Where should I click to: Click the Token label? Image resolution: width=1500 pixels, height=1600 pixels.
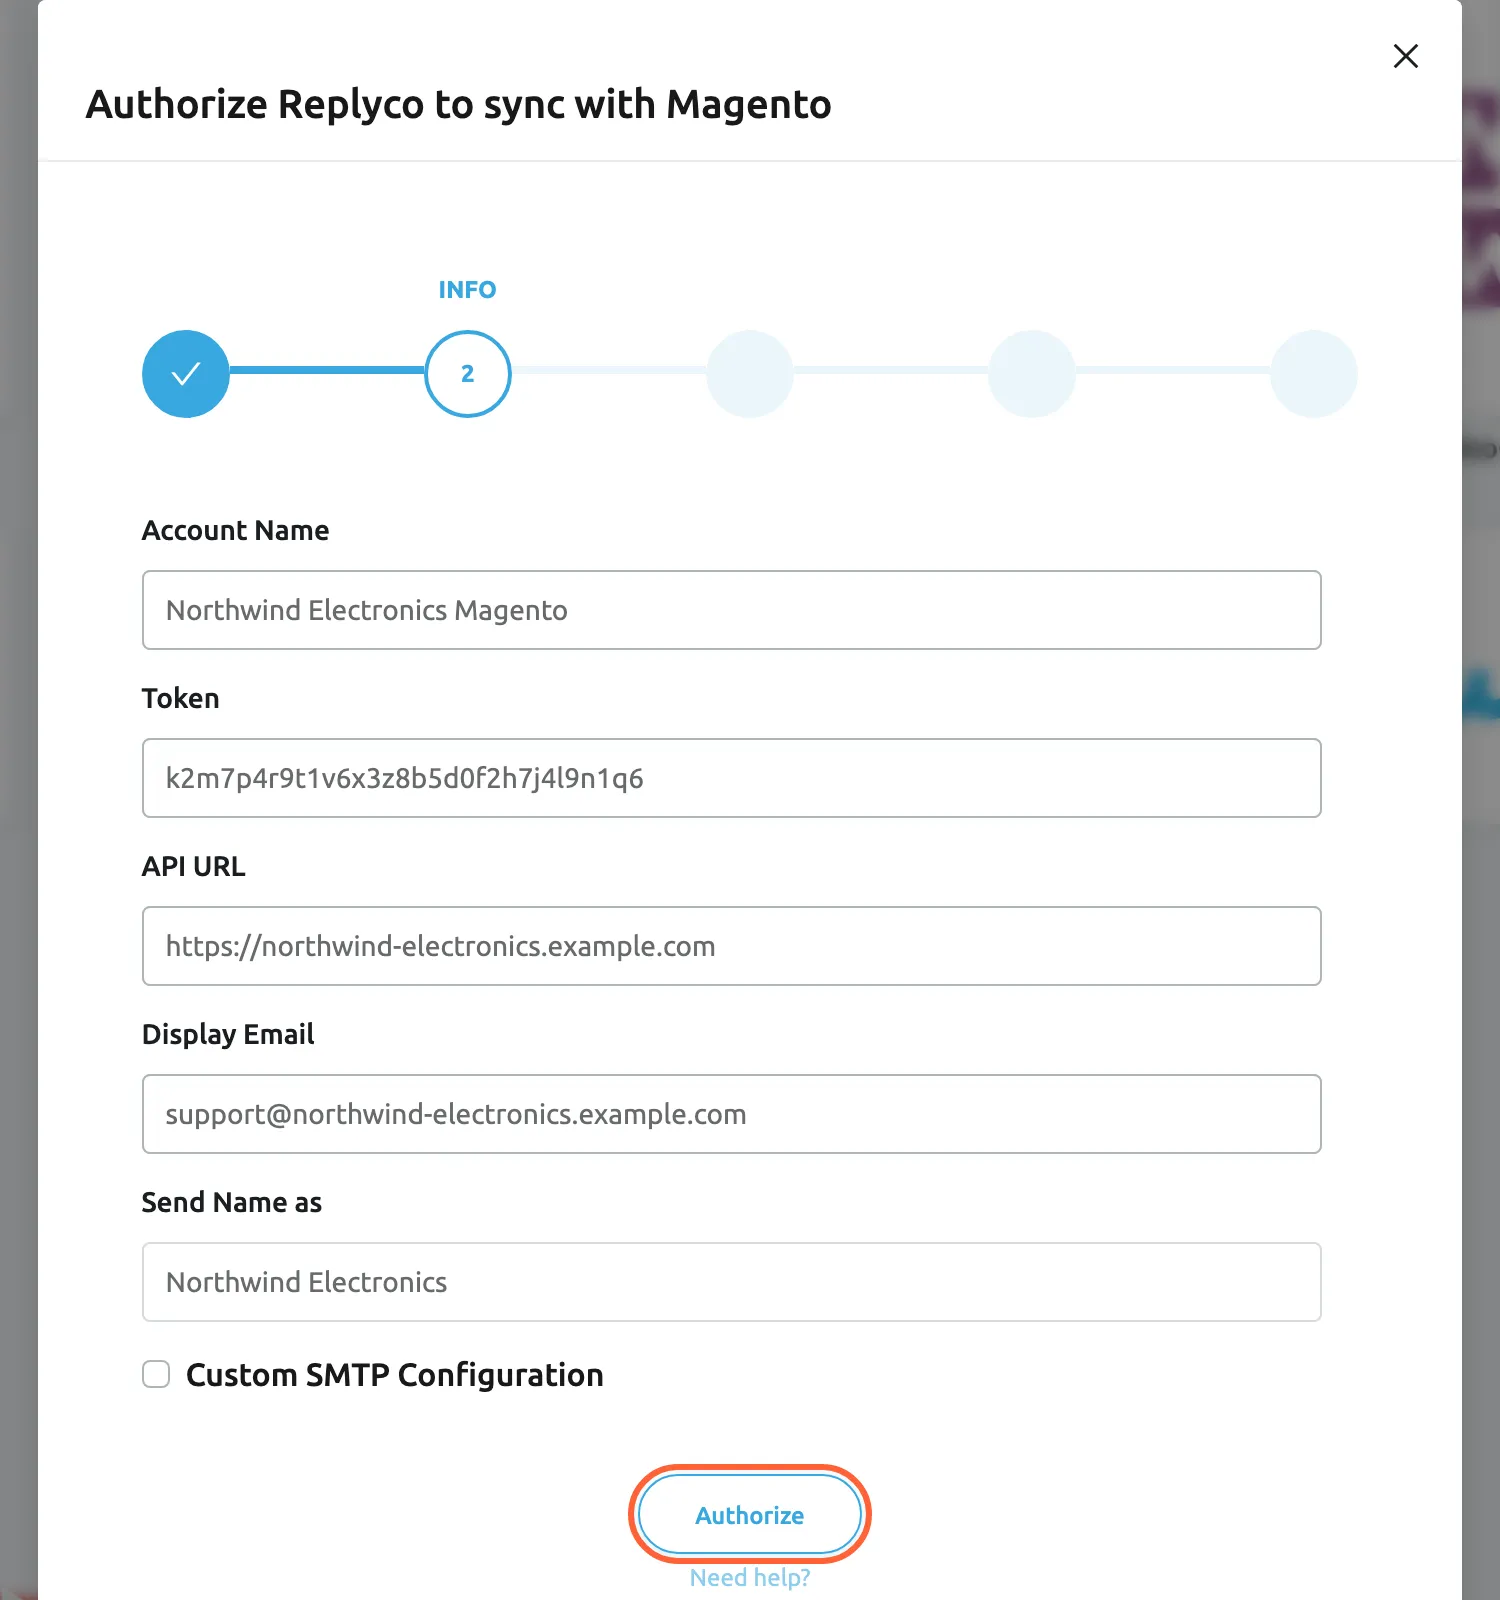(180, 698)
